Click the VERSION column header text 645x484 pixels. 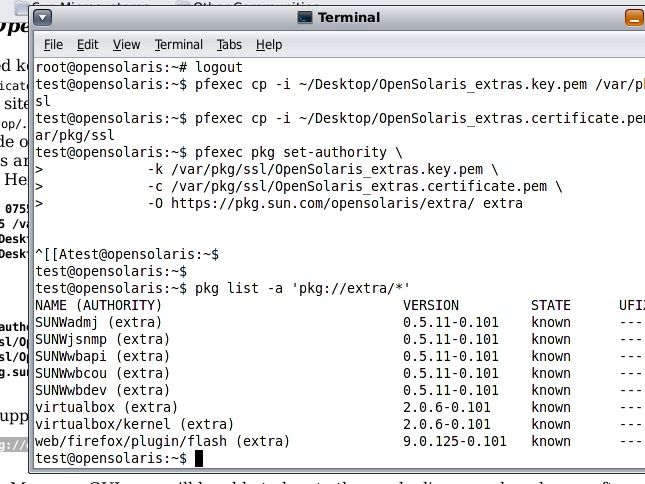point(431,305)
